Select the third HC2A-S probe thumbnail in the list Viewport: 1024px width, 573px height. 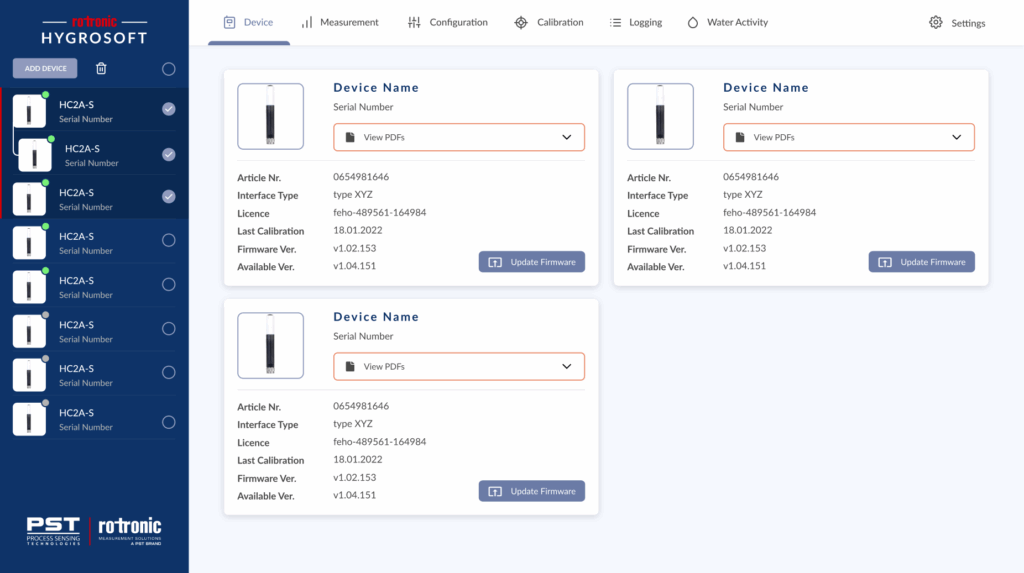click(x=29, y=199)
